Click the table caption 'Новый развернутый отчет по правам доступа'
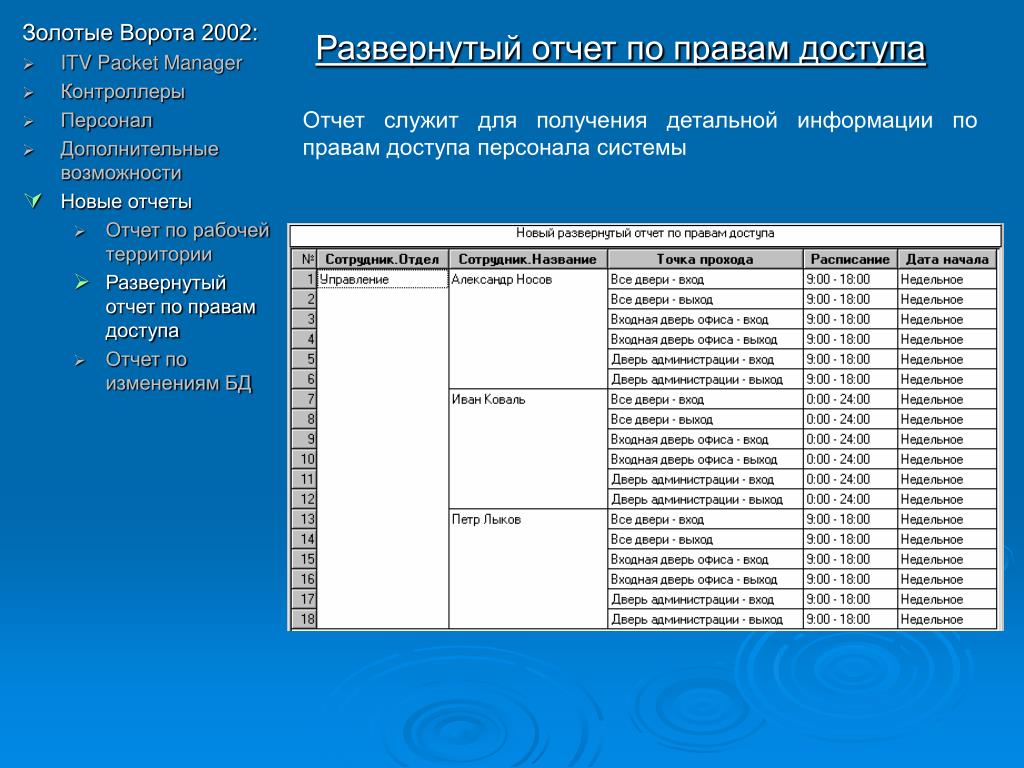Screen dimensions: 1024x768 coord(645,233)
